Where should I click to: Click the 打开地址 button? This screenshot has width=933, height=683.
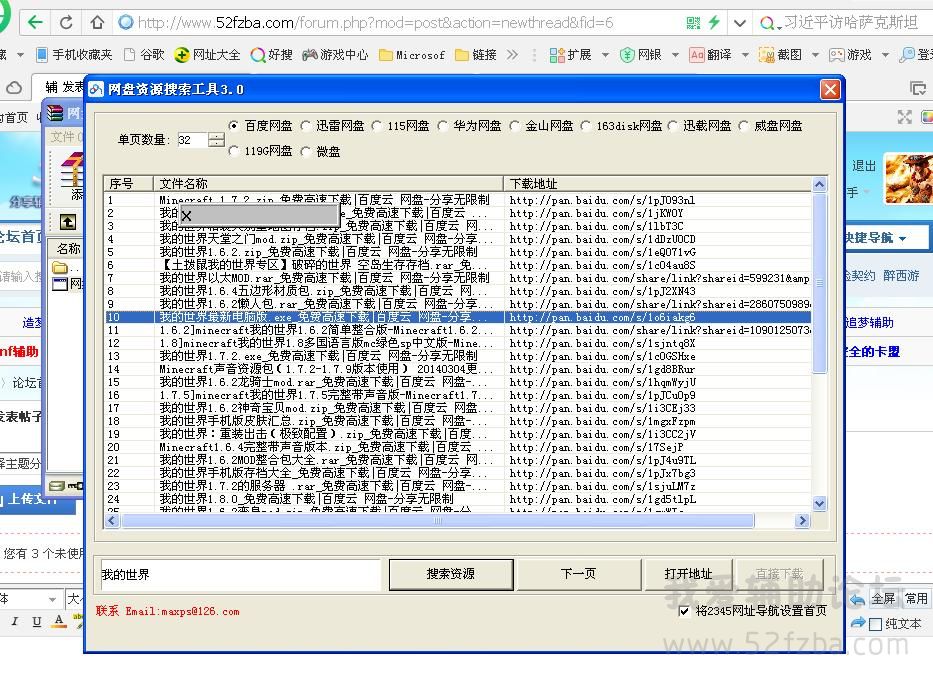(688, 574)
